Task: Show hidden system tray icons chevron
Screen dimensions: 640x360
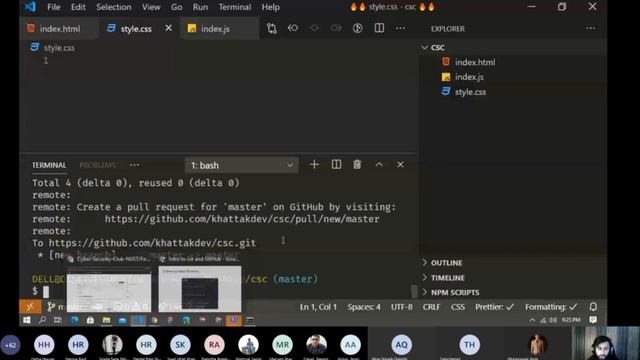Action: tap(532, 320)
